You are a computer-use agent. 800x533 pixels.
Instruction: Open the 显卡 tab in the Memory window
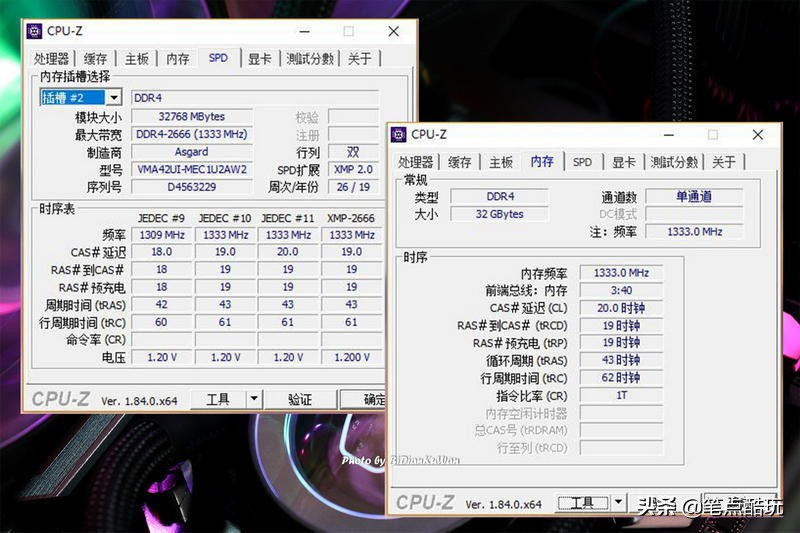(623, 162)
